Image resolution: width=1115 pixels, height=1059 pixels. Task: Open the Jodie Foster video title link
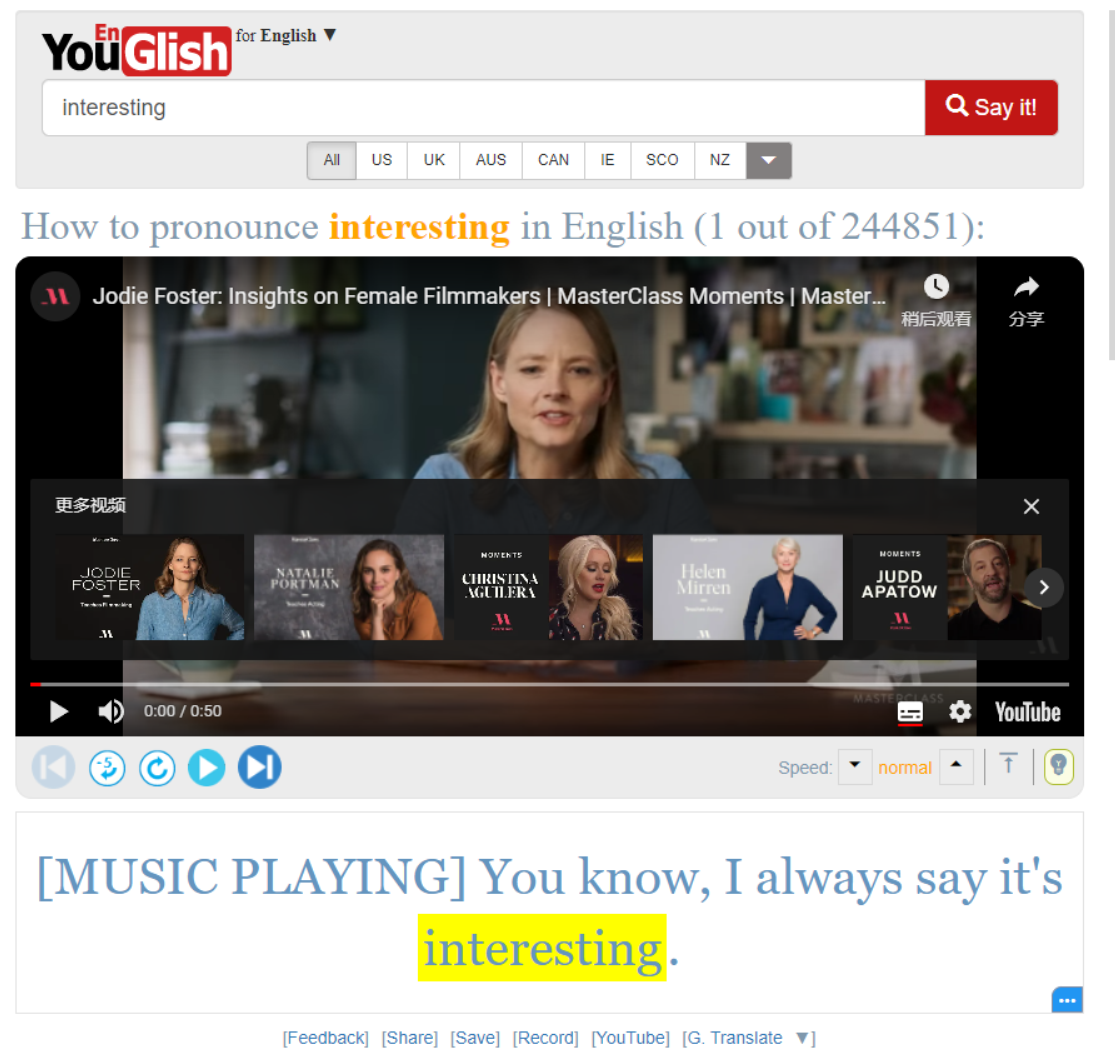pos(489,296)
